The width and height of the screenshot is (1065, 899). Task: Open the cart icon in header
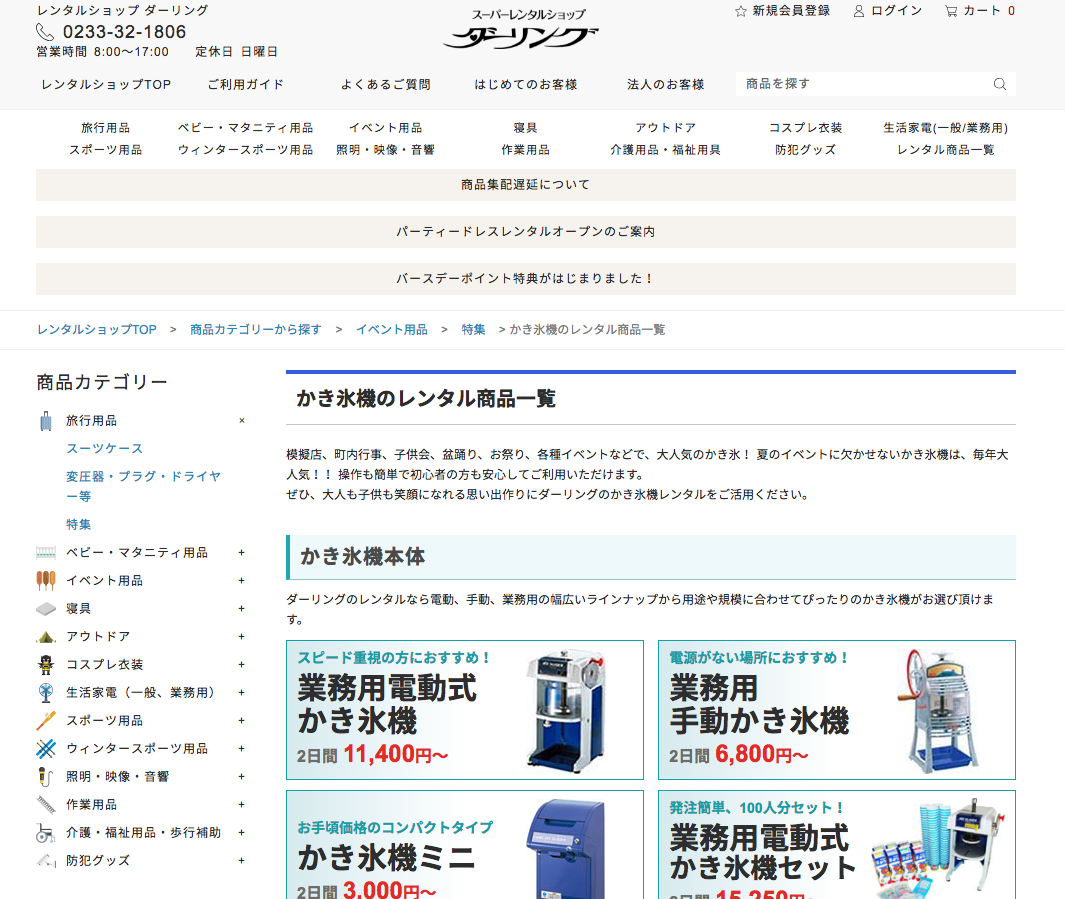tap(950, 11)
